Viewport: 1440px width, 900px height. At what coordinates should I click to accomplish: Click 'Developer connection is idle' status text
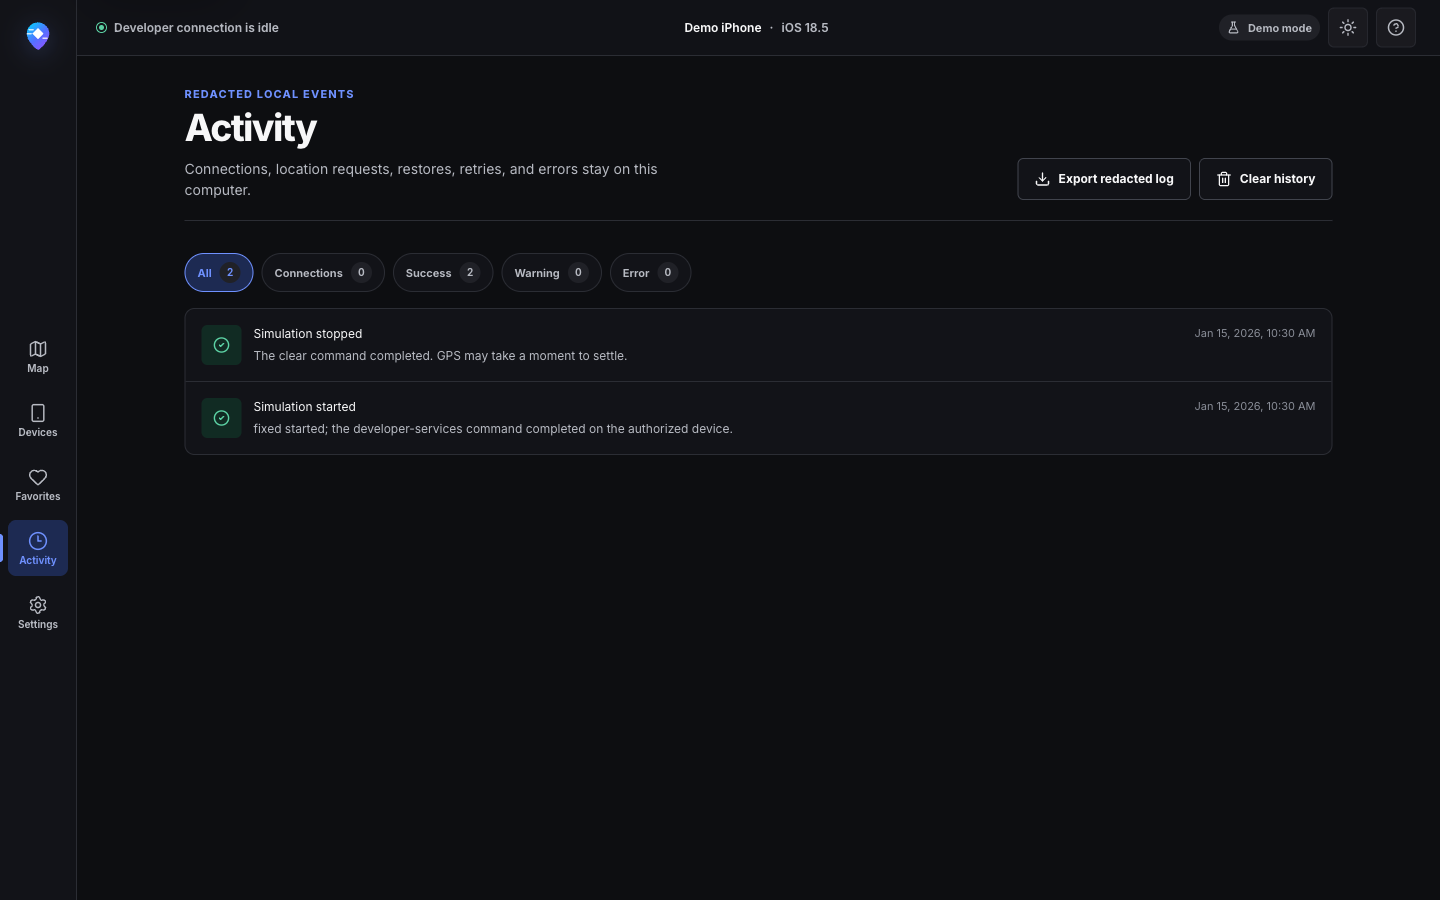(196, 28)
